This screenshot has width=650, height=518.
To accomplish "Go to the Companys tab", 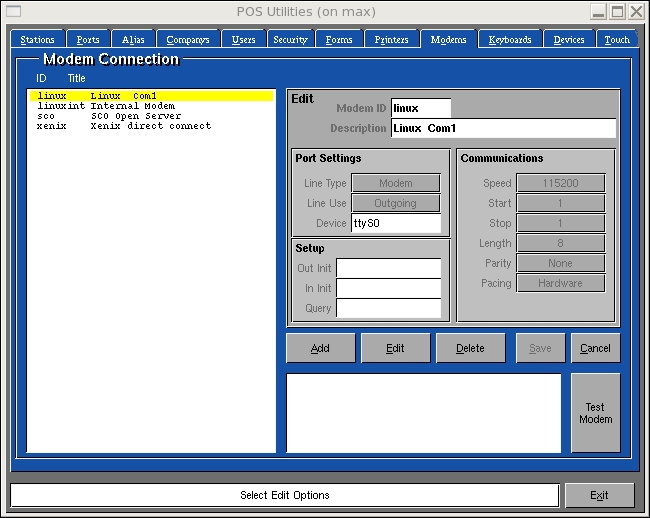I will [x=188, y=39].
